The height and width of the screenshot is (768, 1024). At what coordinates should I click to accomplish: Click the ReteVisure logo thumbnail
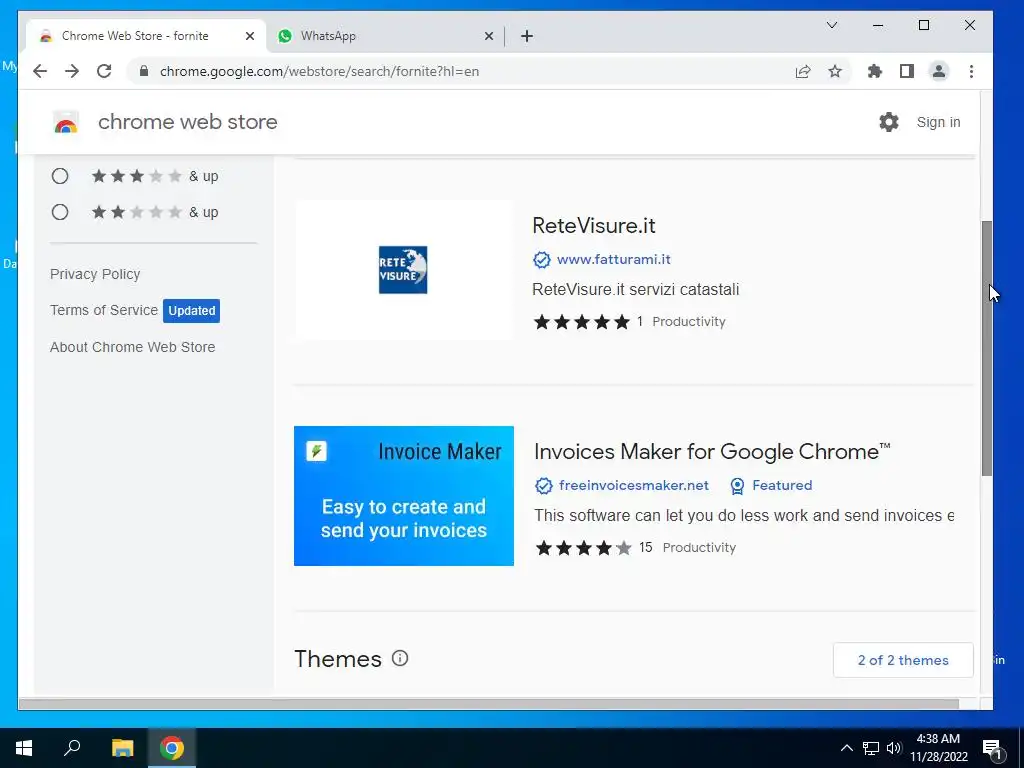click(404, 270)
